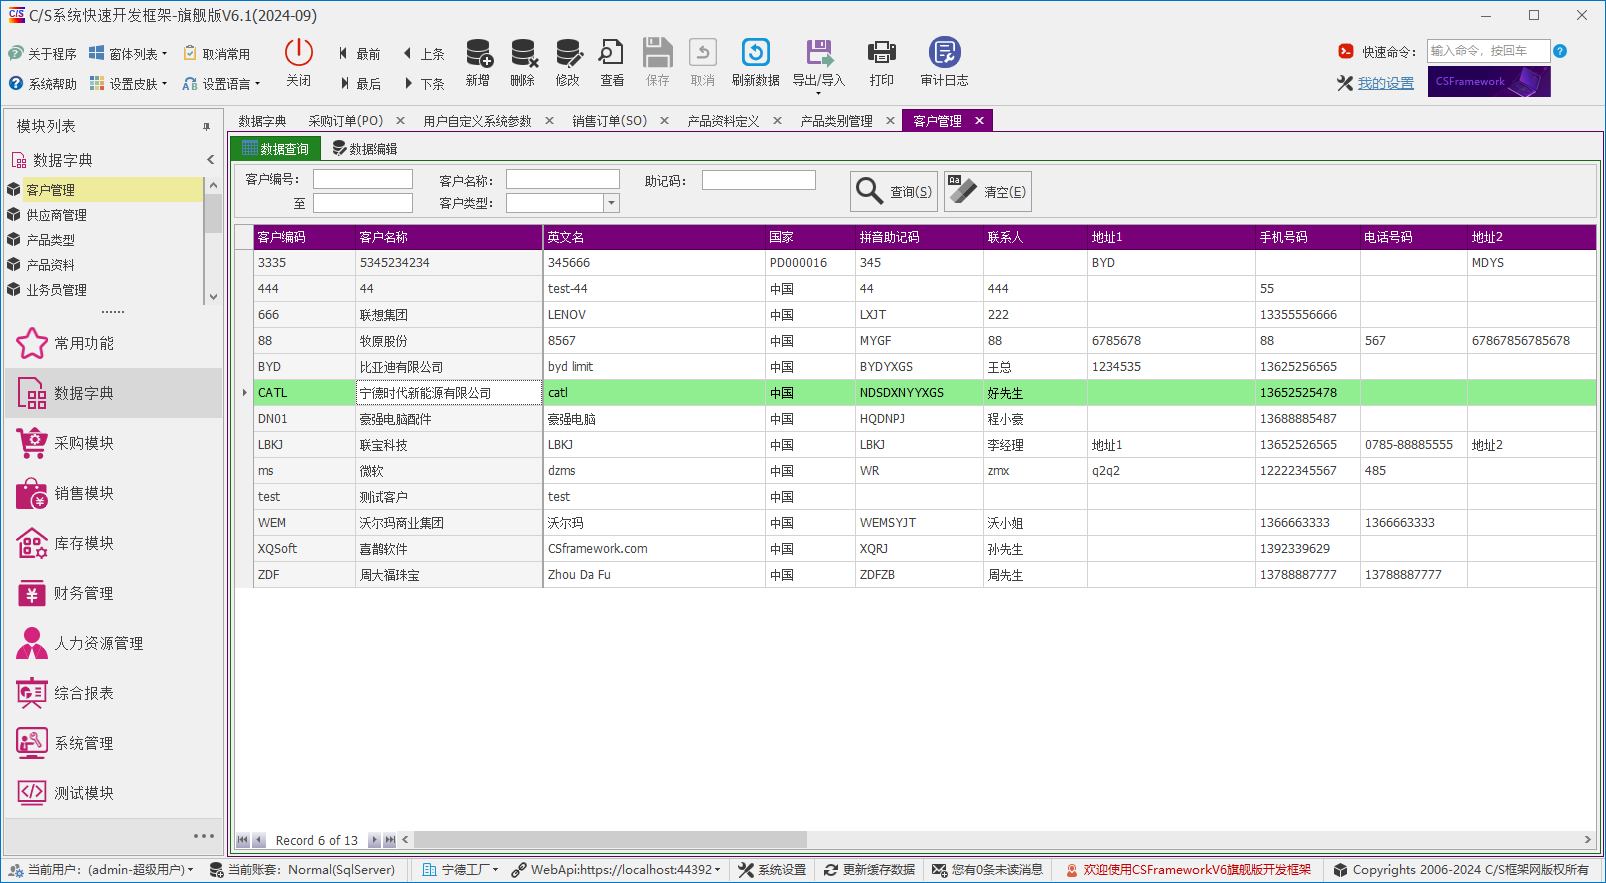
Task: Click the red 关闭 power icon
Action: click(x=298, y=52)
